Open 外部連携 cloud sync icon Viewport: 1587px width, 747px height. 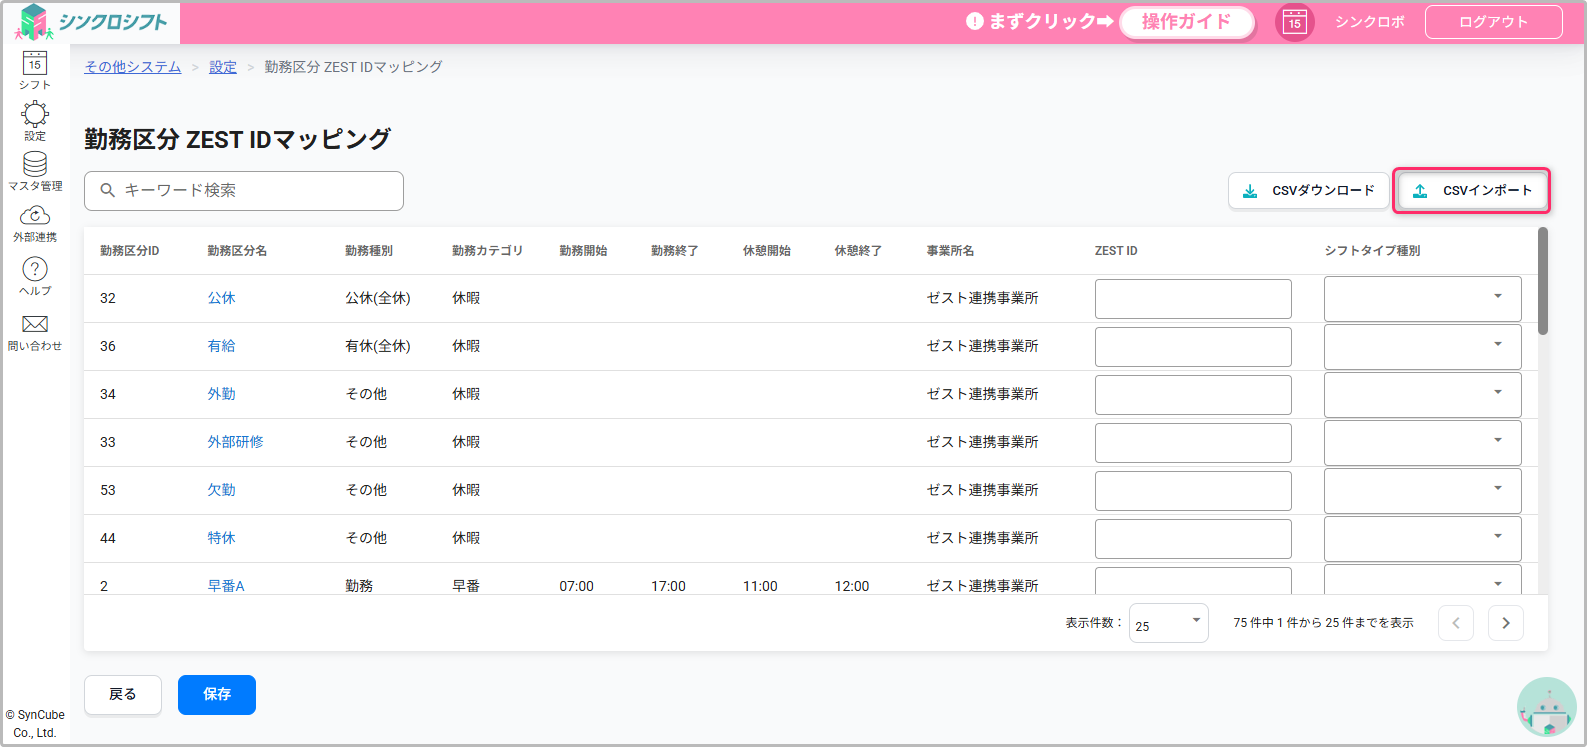pos(35,223)
